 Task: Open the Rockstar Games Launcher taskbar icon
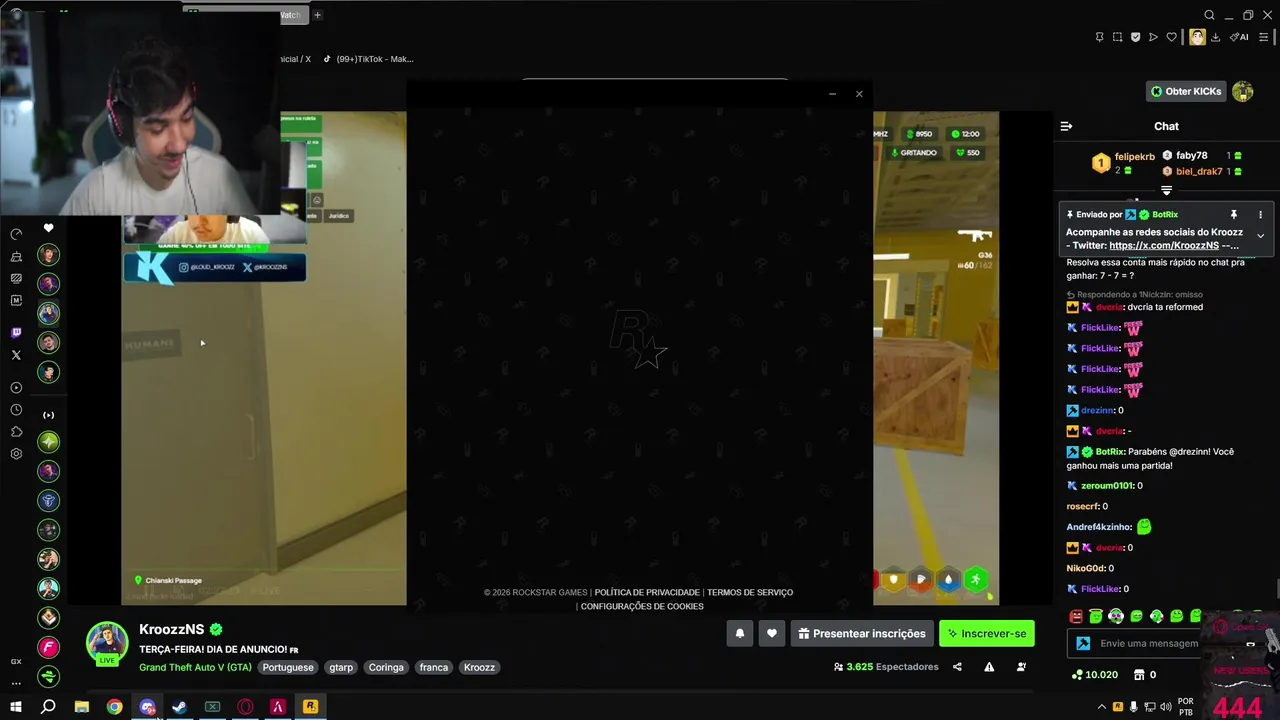click(310, 707)
